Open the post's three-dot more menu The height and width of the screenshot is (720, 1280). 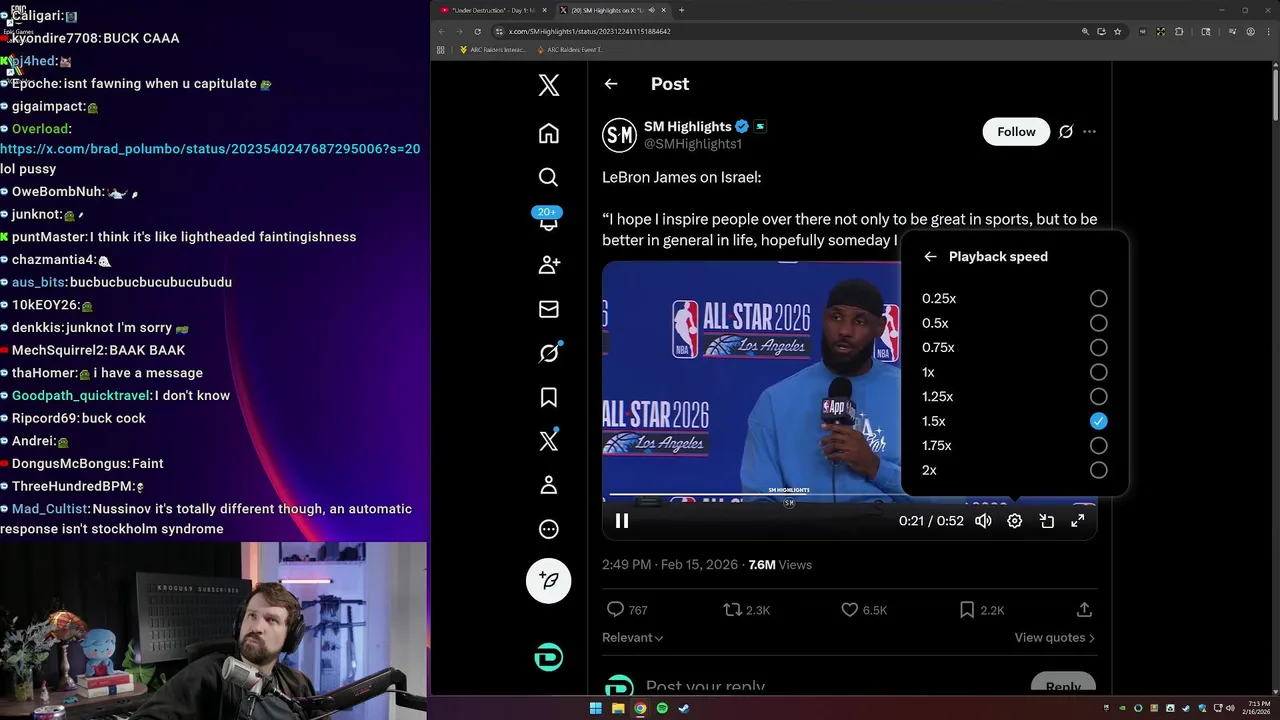point(1089,132)
